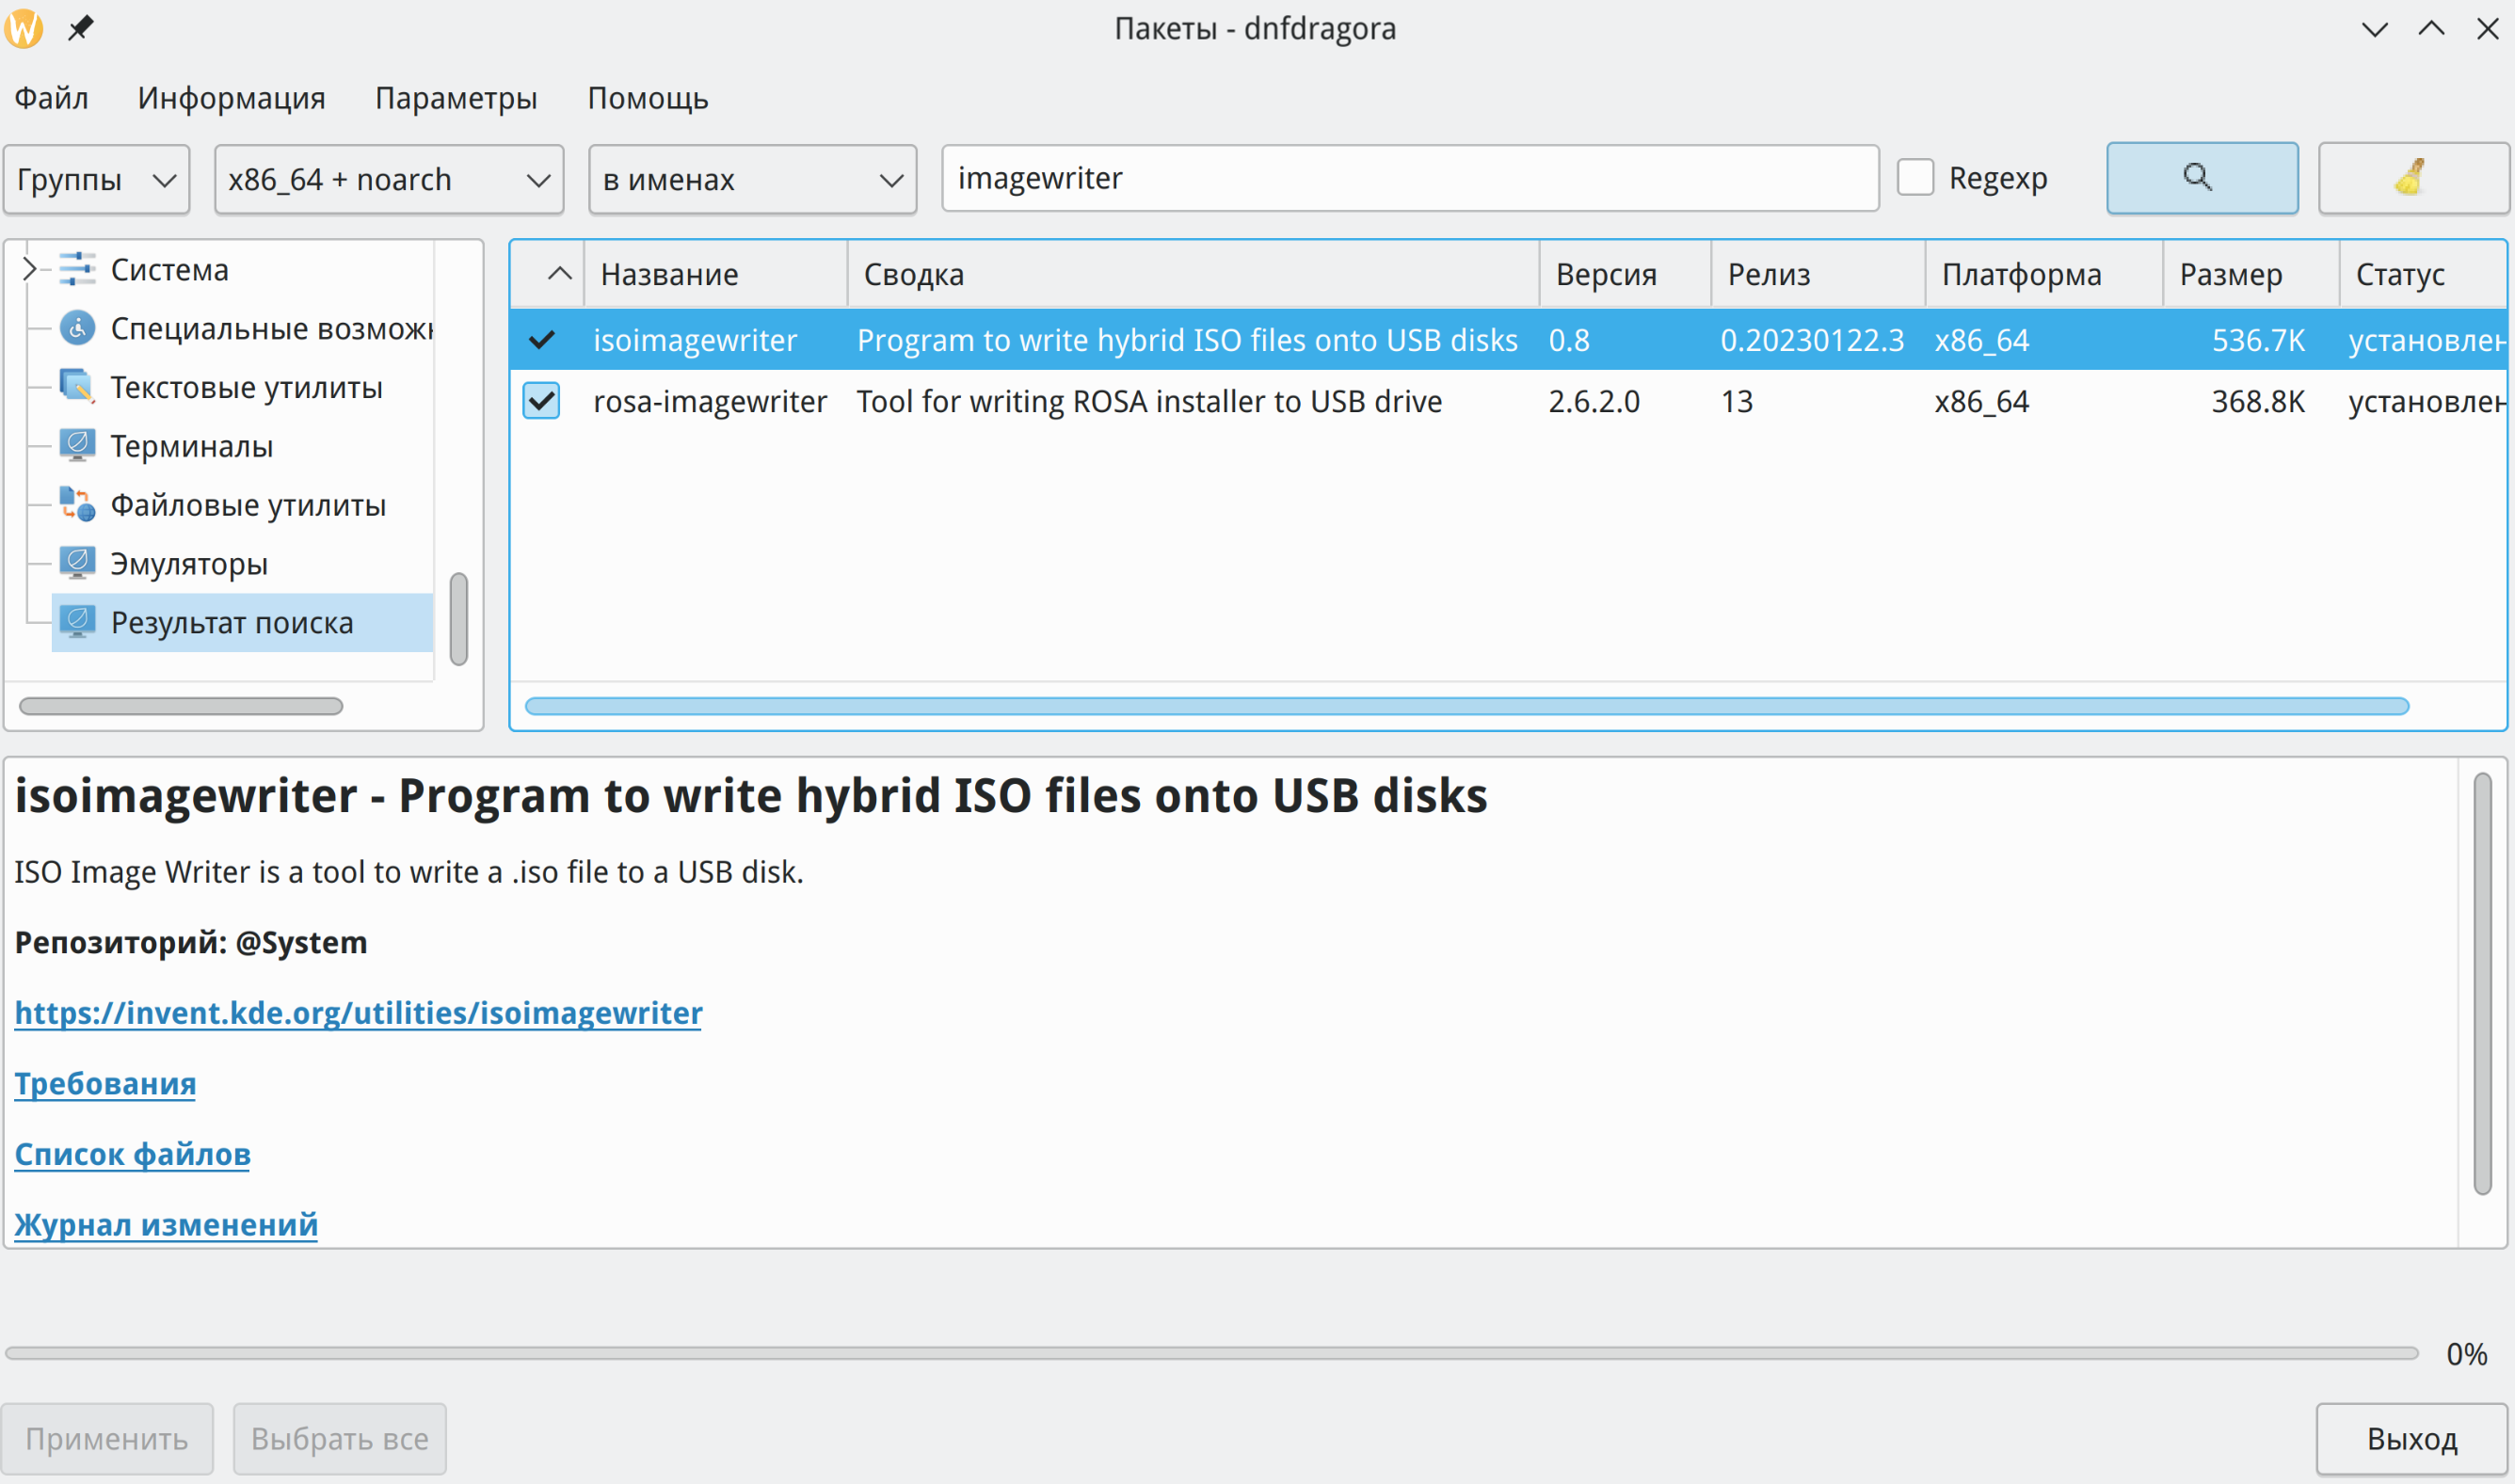Open the Группы view dropdown

(96, 180)
